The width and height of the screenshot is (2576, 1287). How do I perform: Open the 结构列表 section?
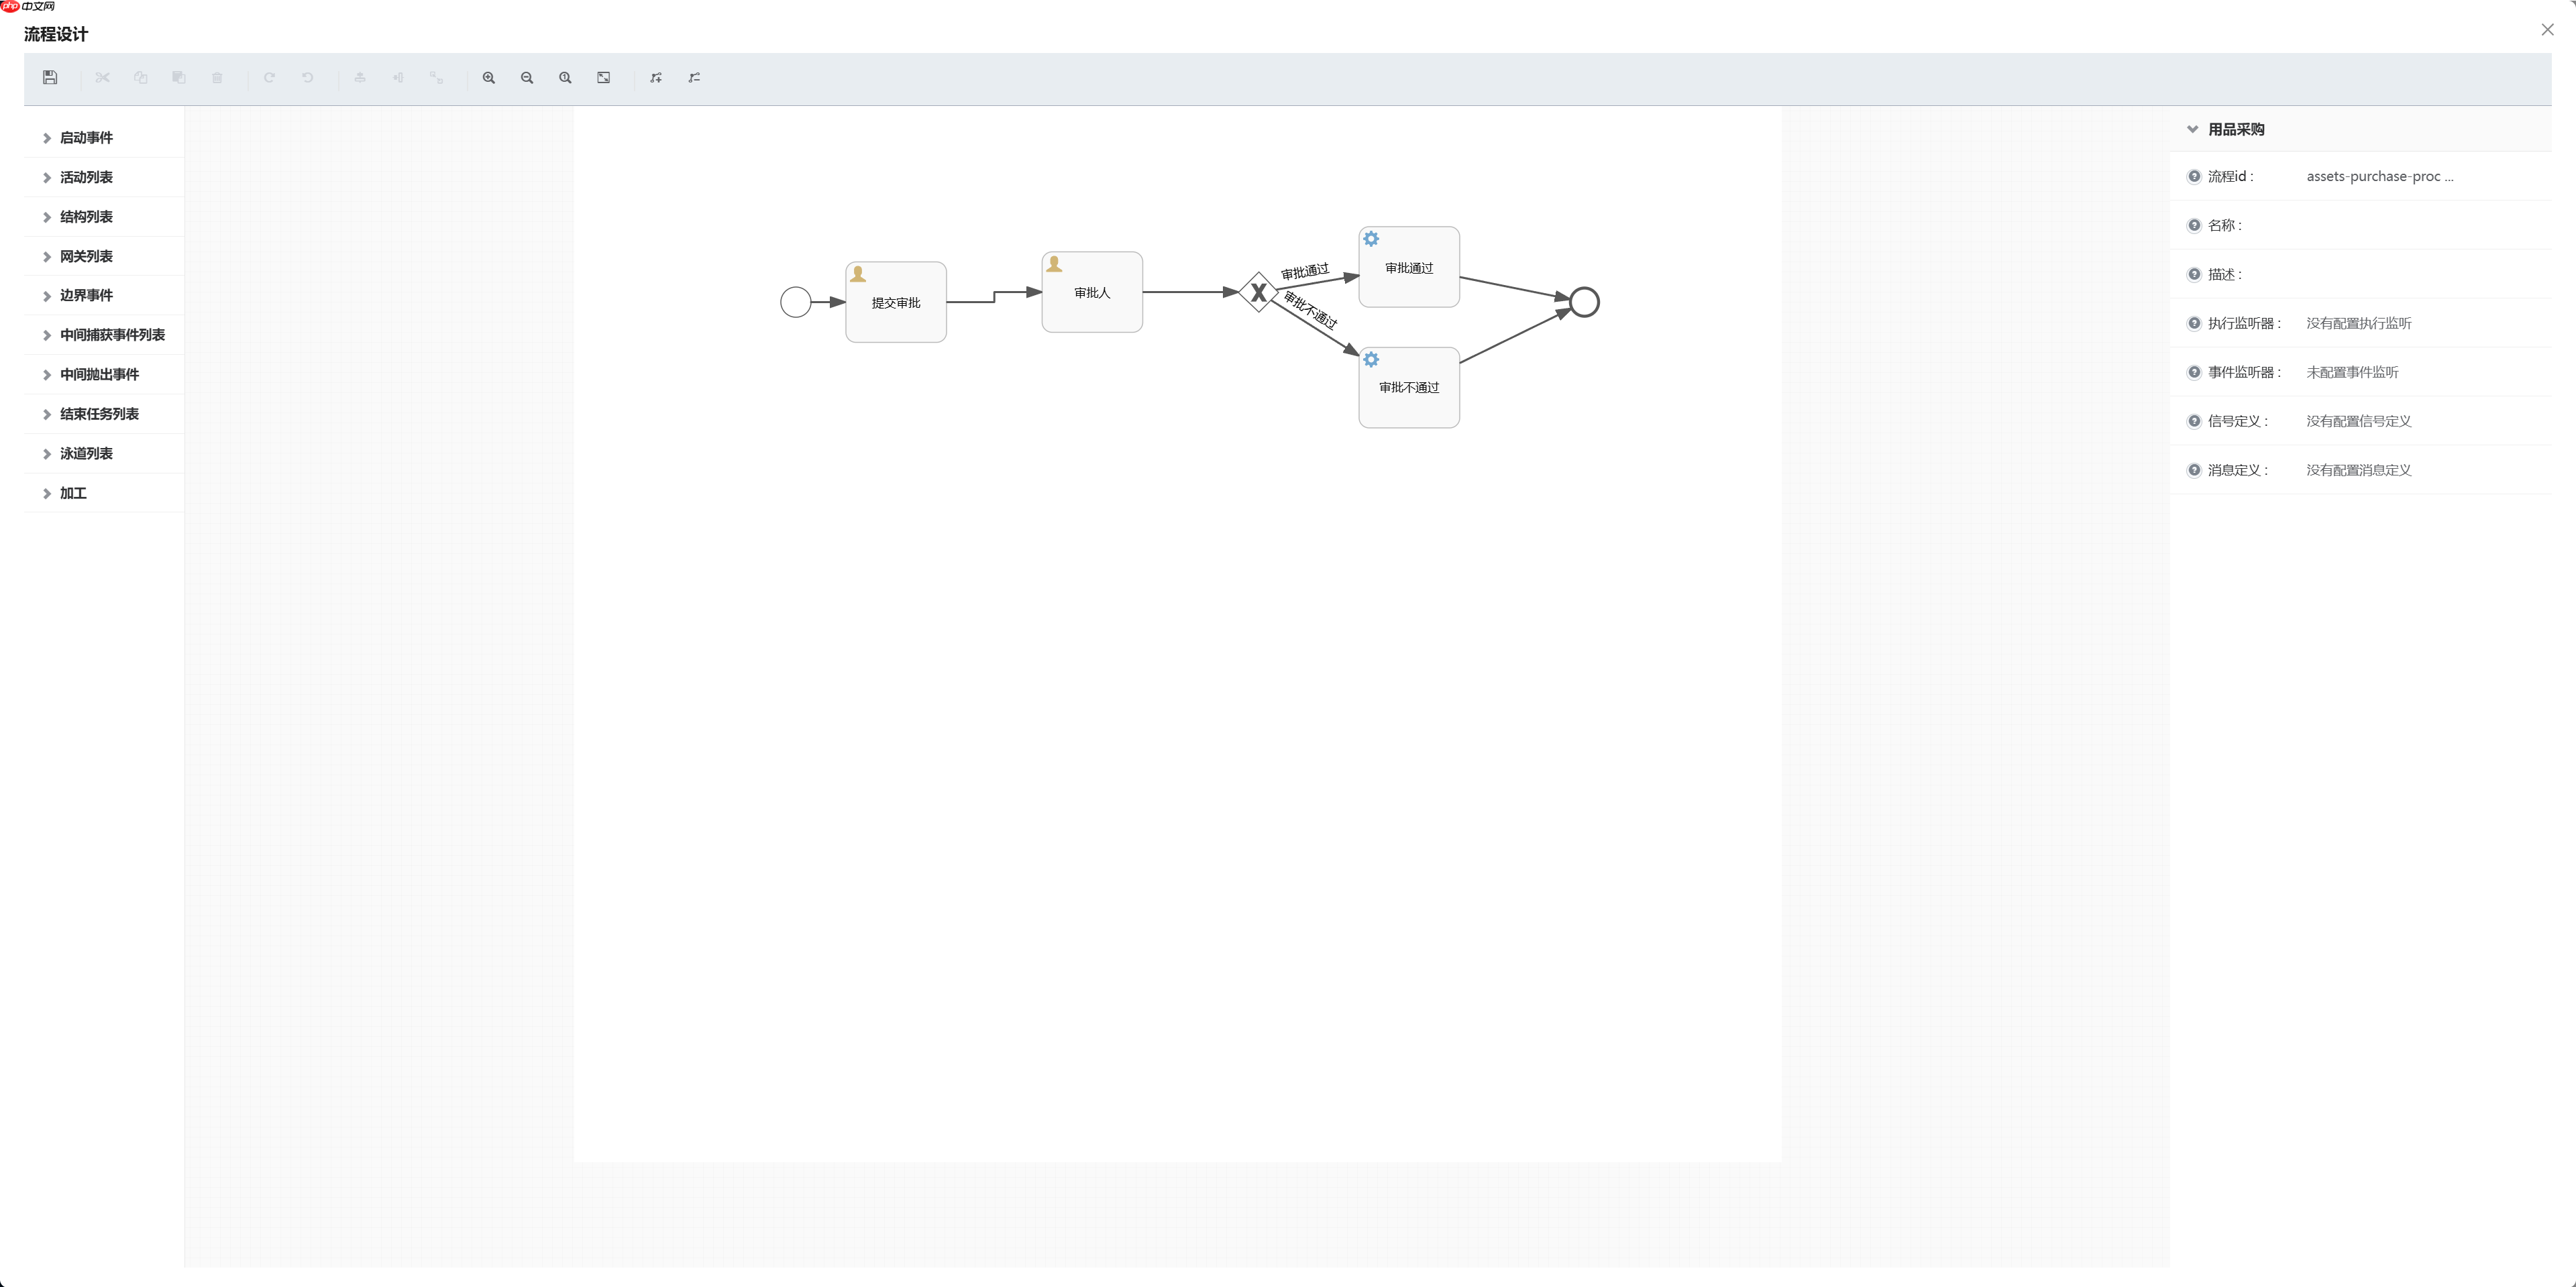pos(85,216)
